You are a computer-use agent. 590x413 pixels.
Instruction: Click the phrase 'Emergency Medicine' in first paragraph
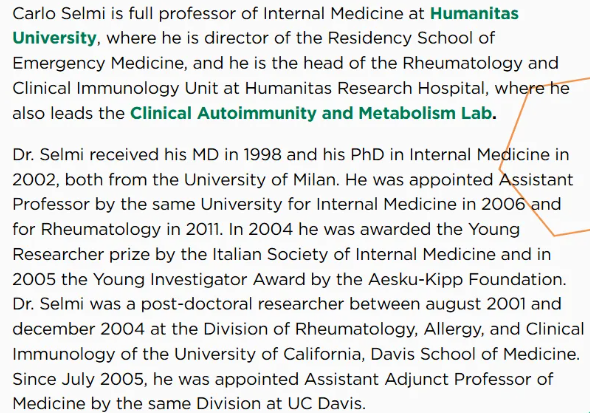point(98,63)
